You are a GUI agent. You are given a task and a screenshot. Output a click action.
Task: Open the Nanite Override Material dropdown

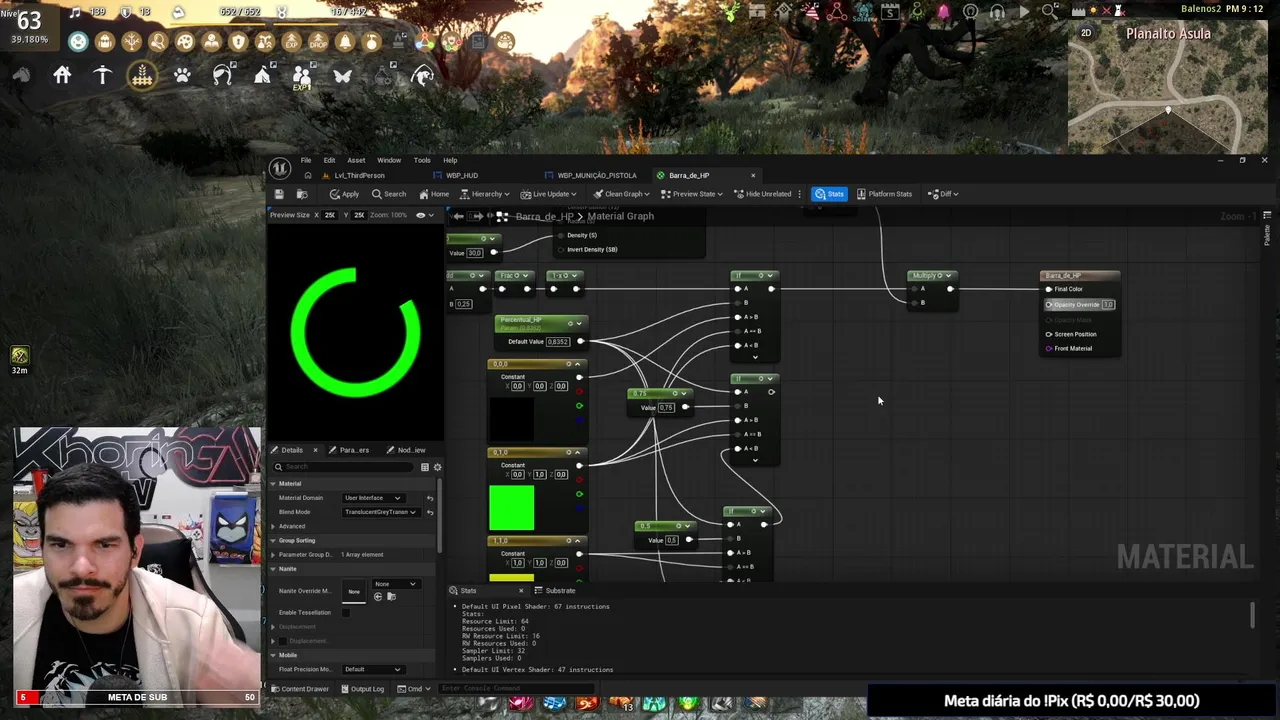395,584
